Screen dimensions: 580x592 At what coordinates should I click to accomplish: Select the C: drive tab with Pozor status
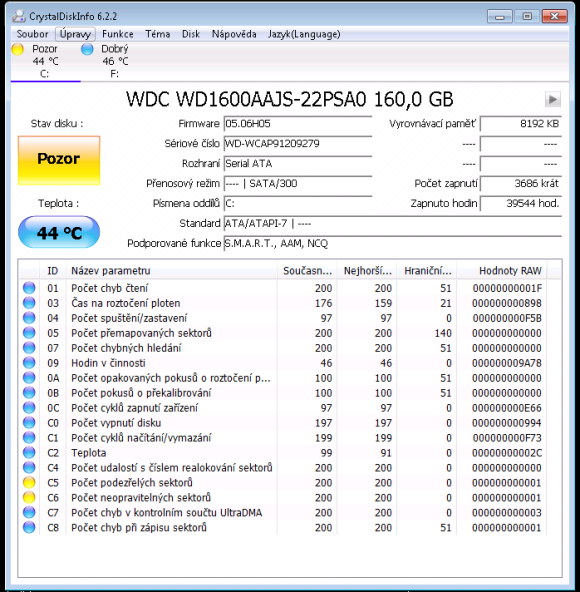(x=45, y=61)
